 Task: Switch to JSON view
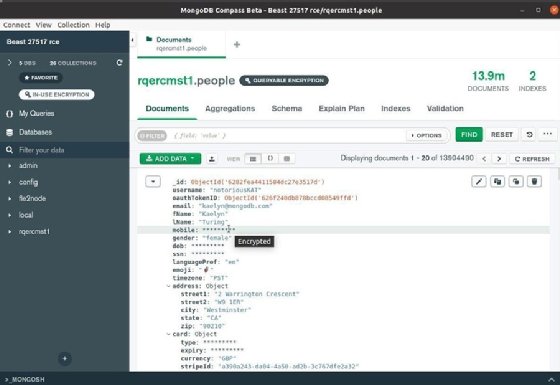point(270,159)
